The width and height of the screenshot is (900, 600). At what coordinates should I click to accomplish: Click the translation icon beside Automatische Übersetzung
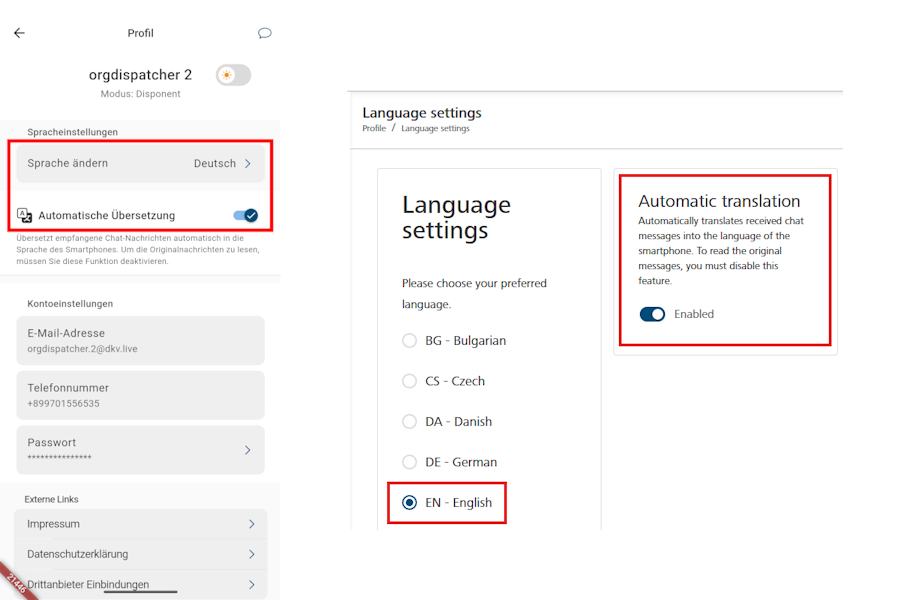coord(25,215)
